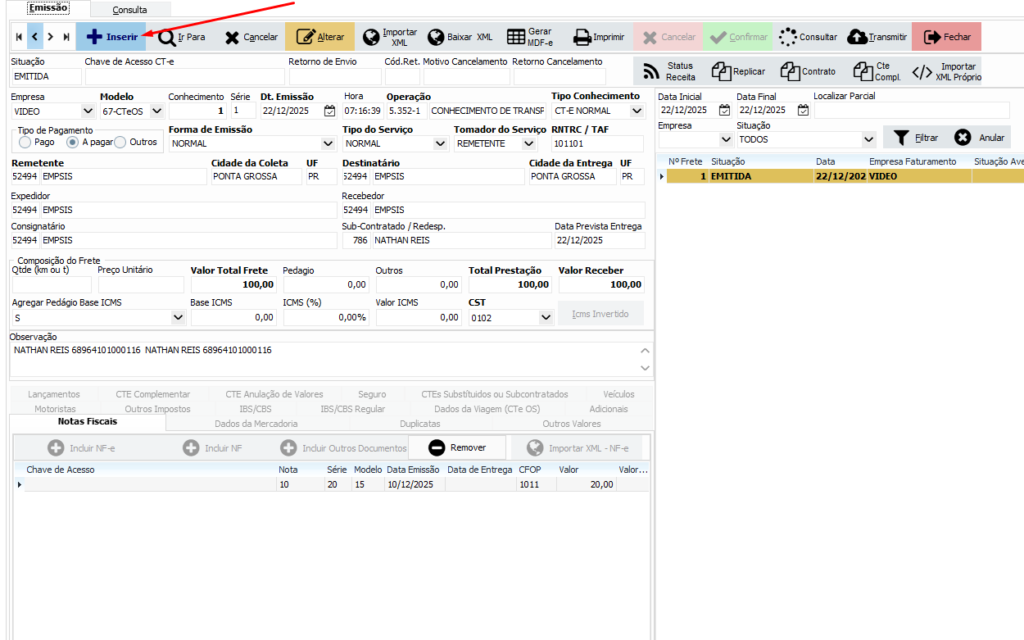Switch to the Consulta tab
The width and height of the screenshot is (1024, 640).
tap(129, 9)
